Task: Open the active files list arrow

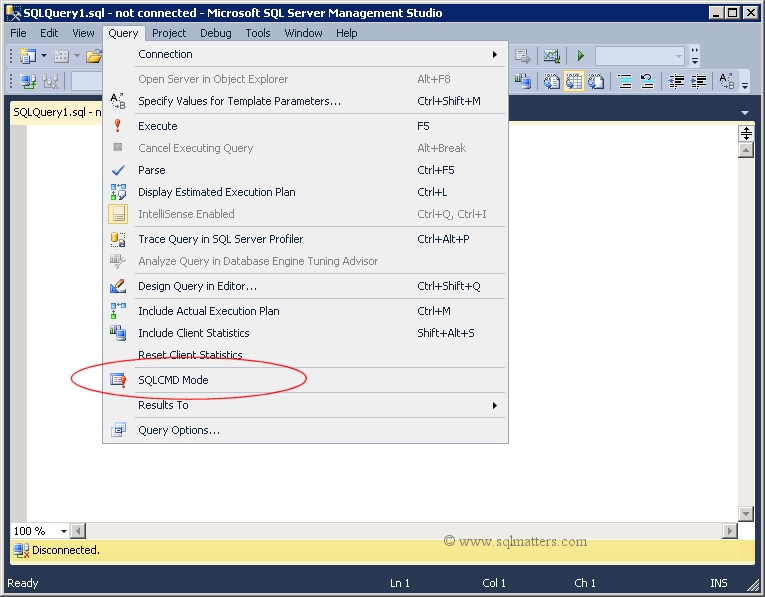Action: [x=745, y=113]
